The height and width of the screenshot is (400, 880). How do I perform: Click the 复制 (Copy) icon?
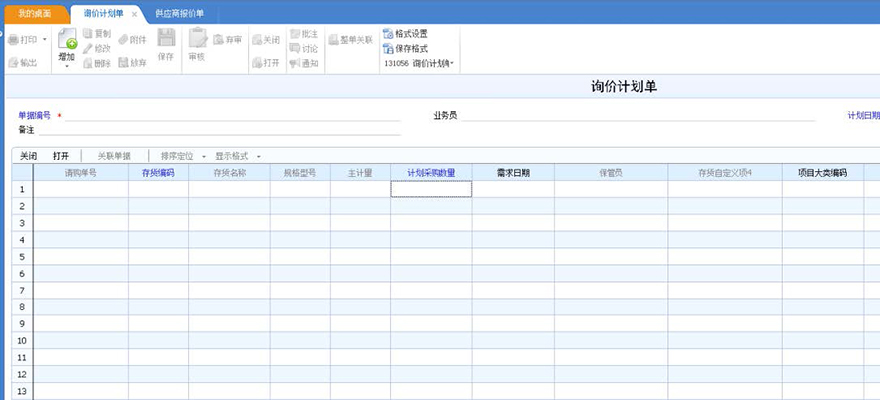coord(88,34)
